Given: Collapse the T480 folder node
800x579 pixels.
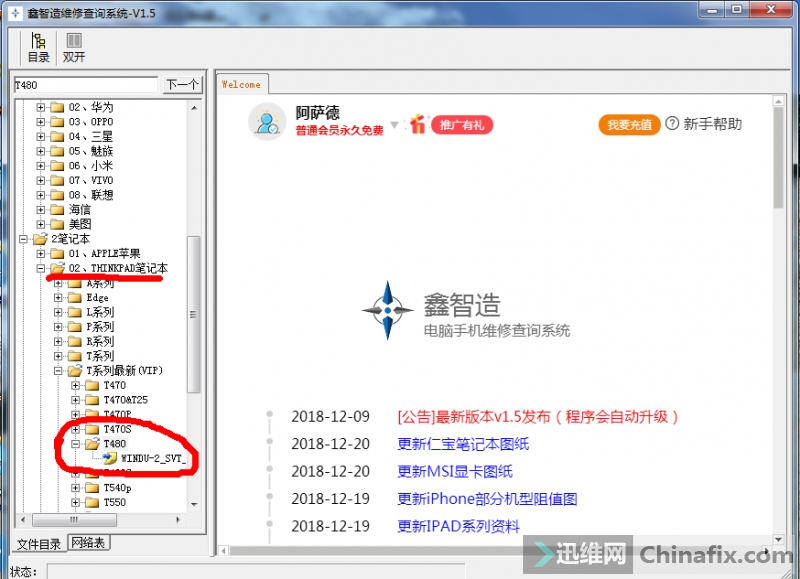Looking at the screenshot, I should click(76, 444).
